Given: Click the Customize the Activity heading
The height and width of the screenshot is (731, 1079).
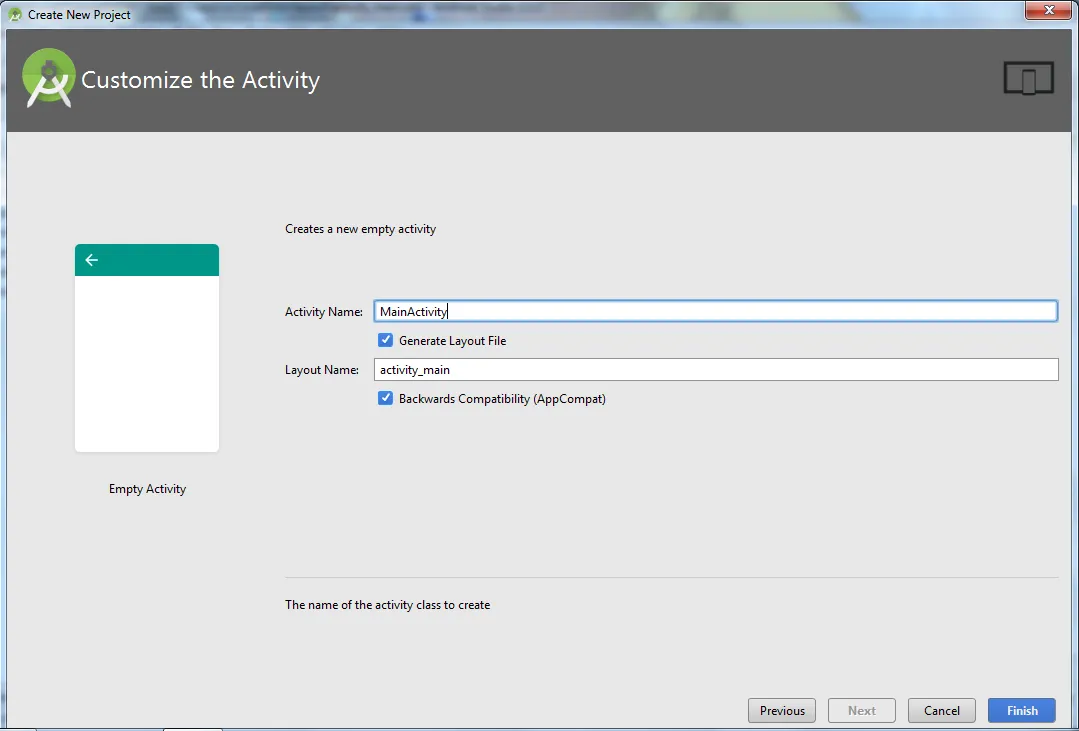Looking at the screenshot, I should click(x=200, y=80).
